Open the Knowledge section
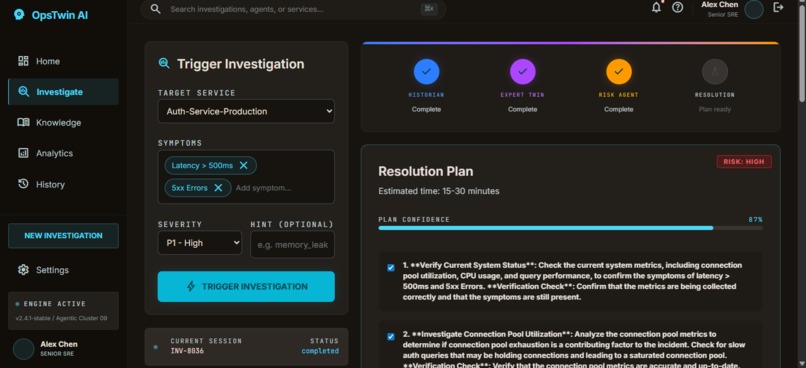 (63, 123)
